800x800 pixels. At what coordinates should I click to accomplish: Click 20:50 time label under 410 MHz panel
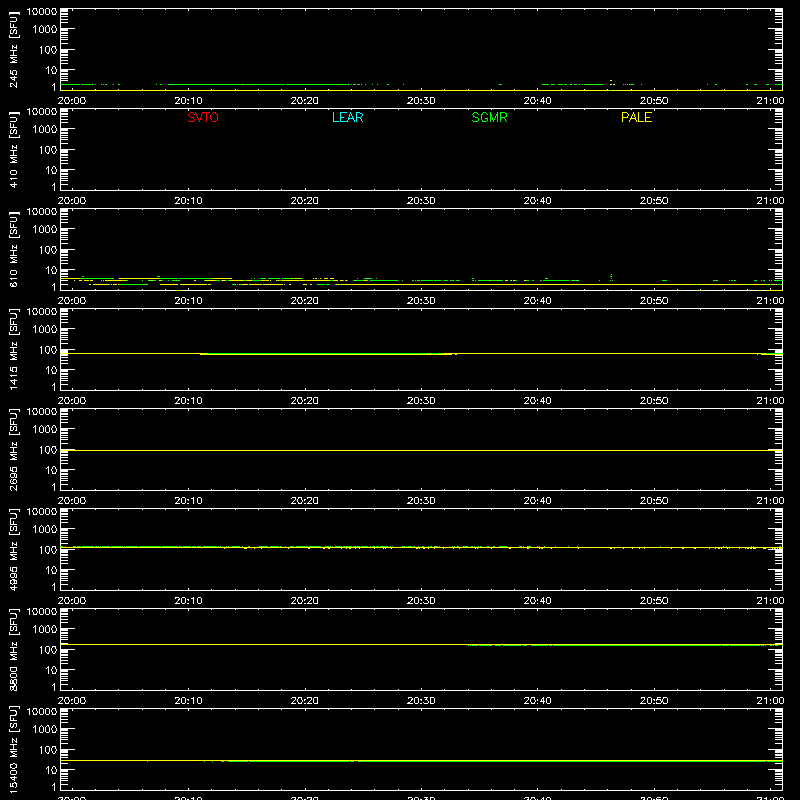point(654,201)
